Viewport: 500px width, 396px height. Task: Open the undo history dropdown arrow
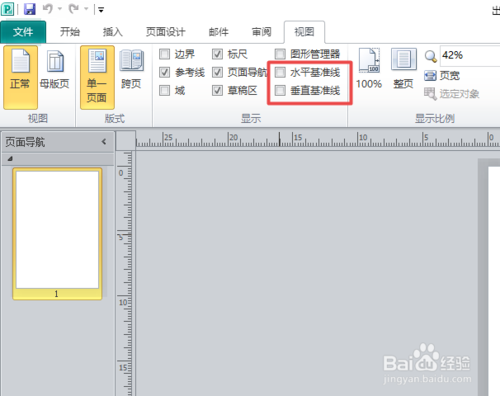(60, 9)
